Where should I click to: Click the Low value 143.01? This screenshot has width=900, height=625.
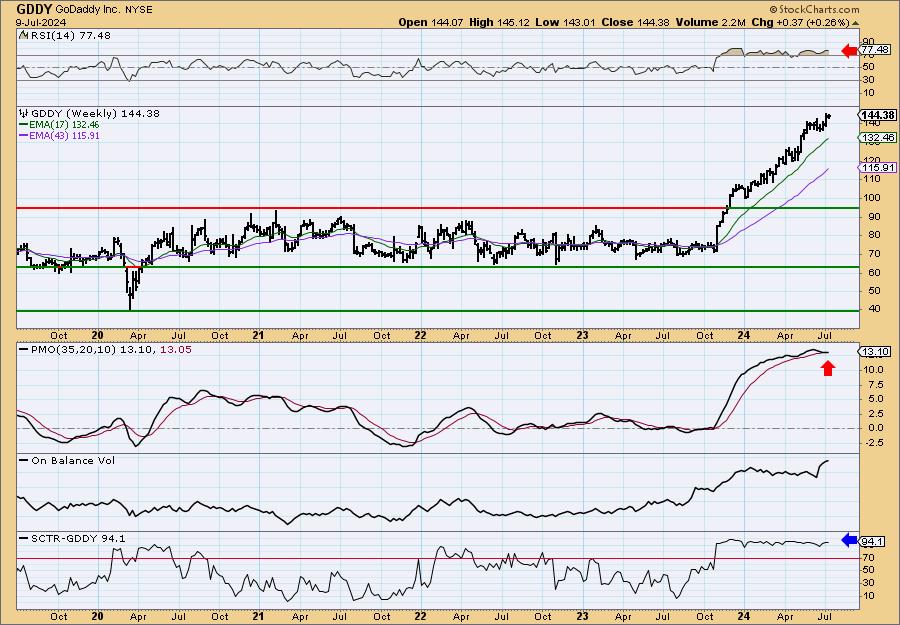578,22
